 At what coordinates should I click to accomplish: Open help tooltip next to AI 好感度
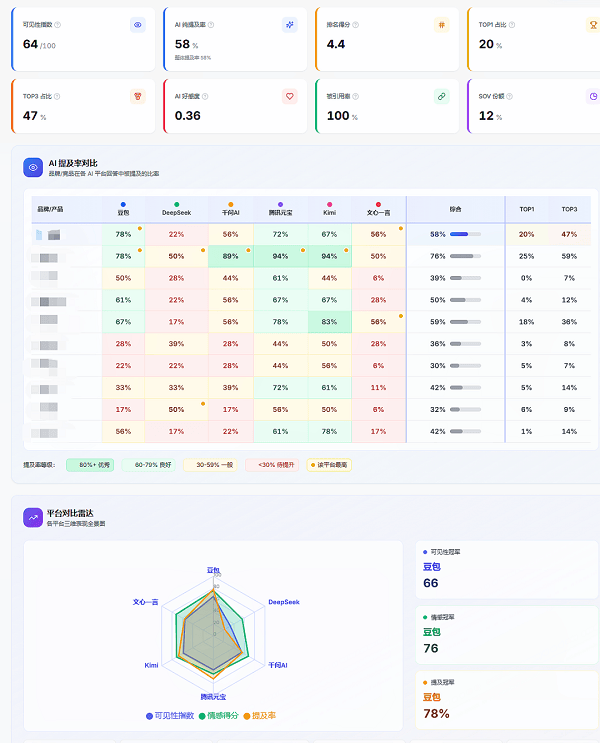click(205, 96)
